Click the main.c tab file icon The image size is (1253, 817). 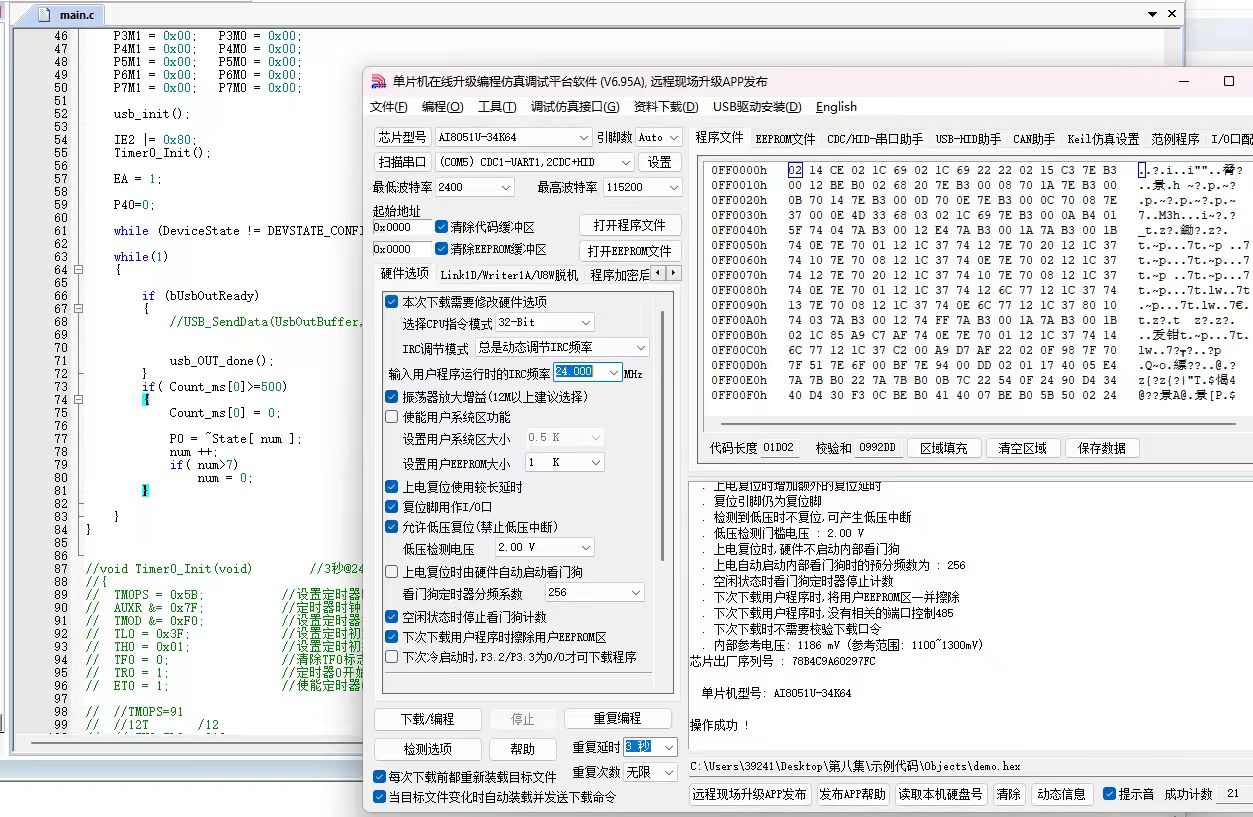tap(43, 15)
